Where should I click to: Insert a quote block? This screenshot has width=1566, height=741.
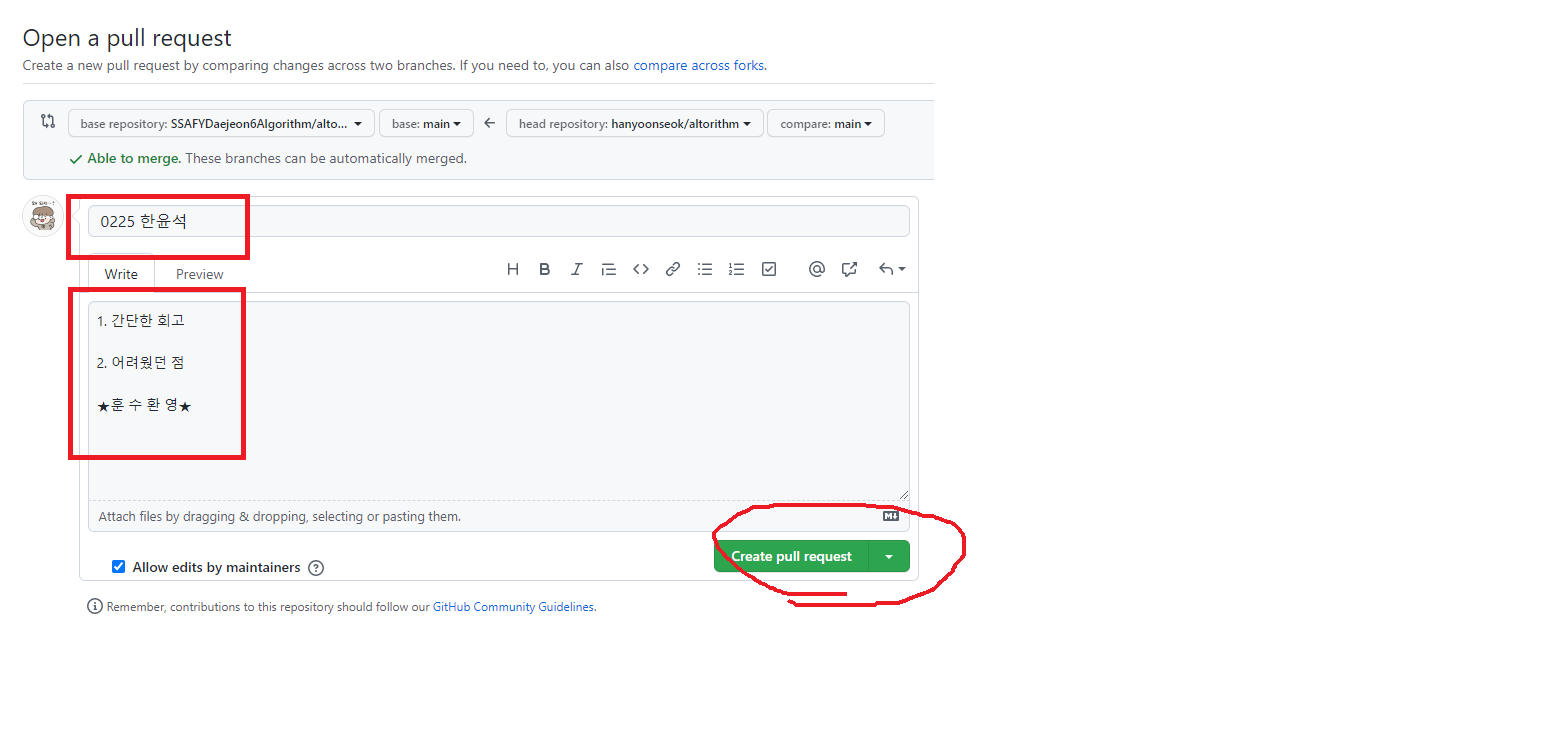point(608,269)
